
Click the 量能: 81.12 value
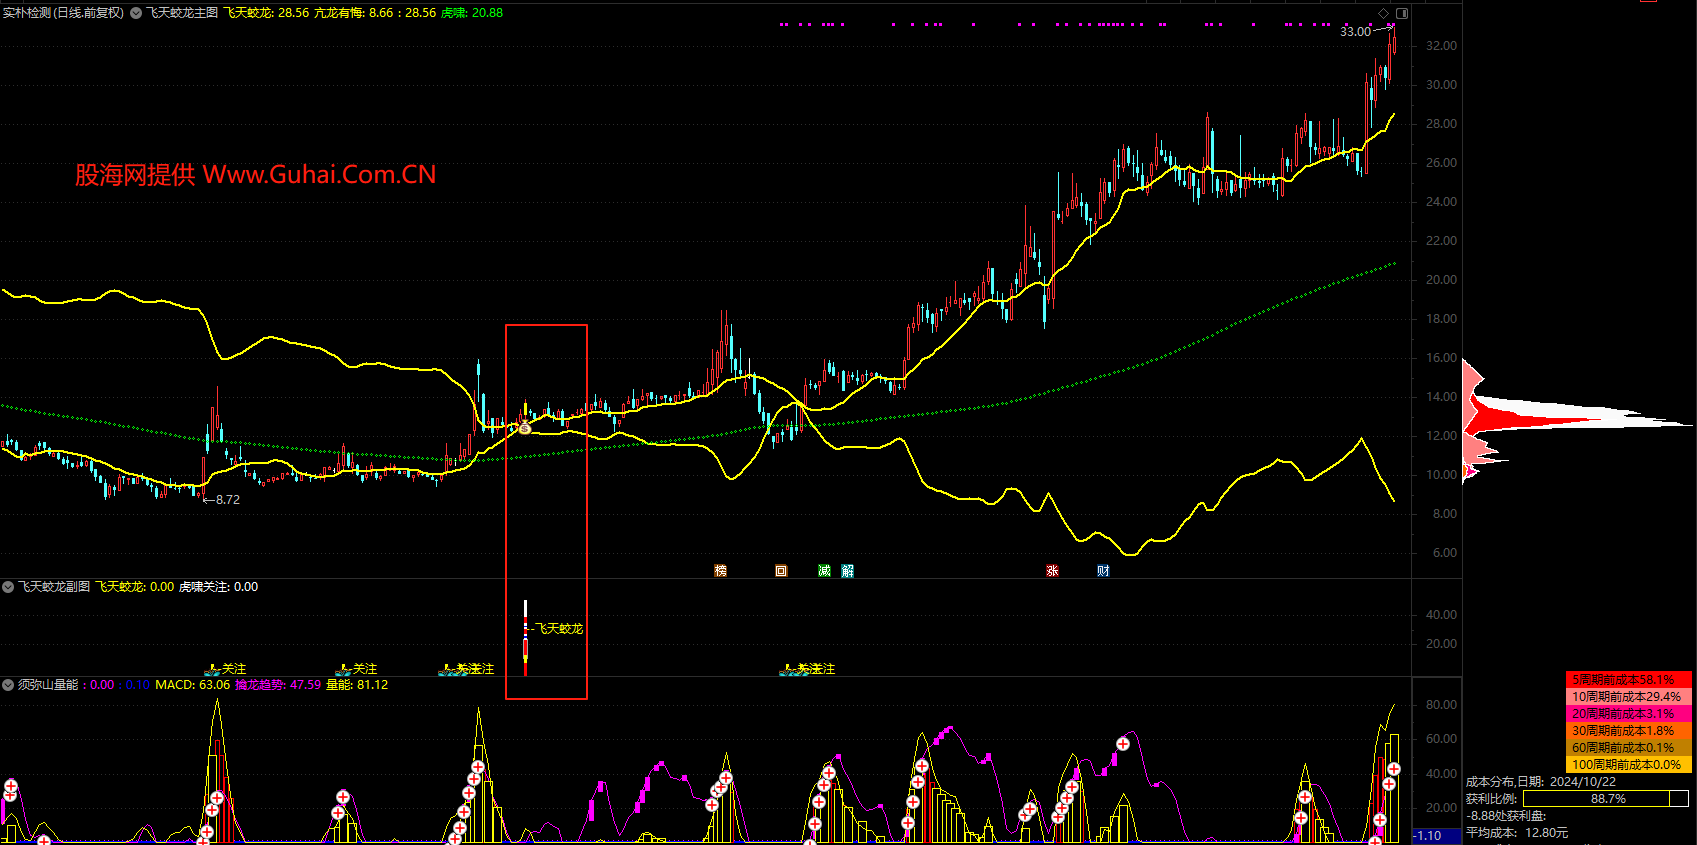click(x=357, y=685)
